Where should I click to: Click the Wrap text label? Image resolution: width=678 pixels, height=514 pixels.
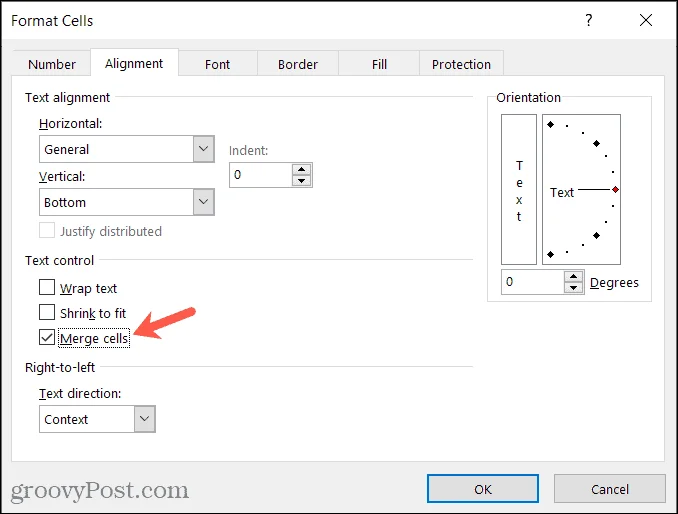click(89, 288)
